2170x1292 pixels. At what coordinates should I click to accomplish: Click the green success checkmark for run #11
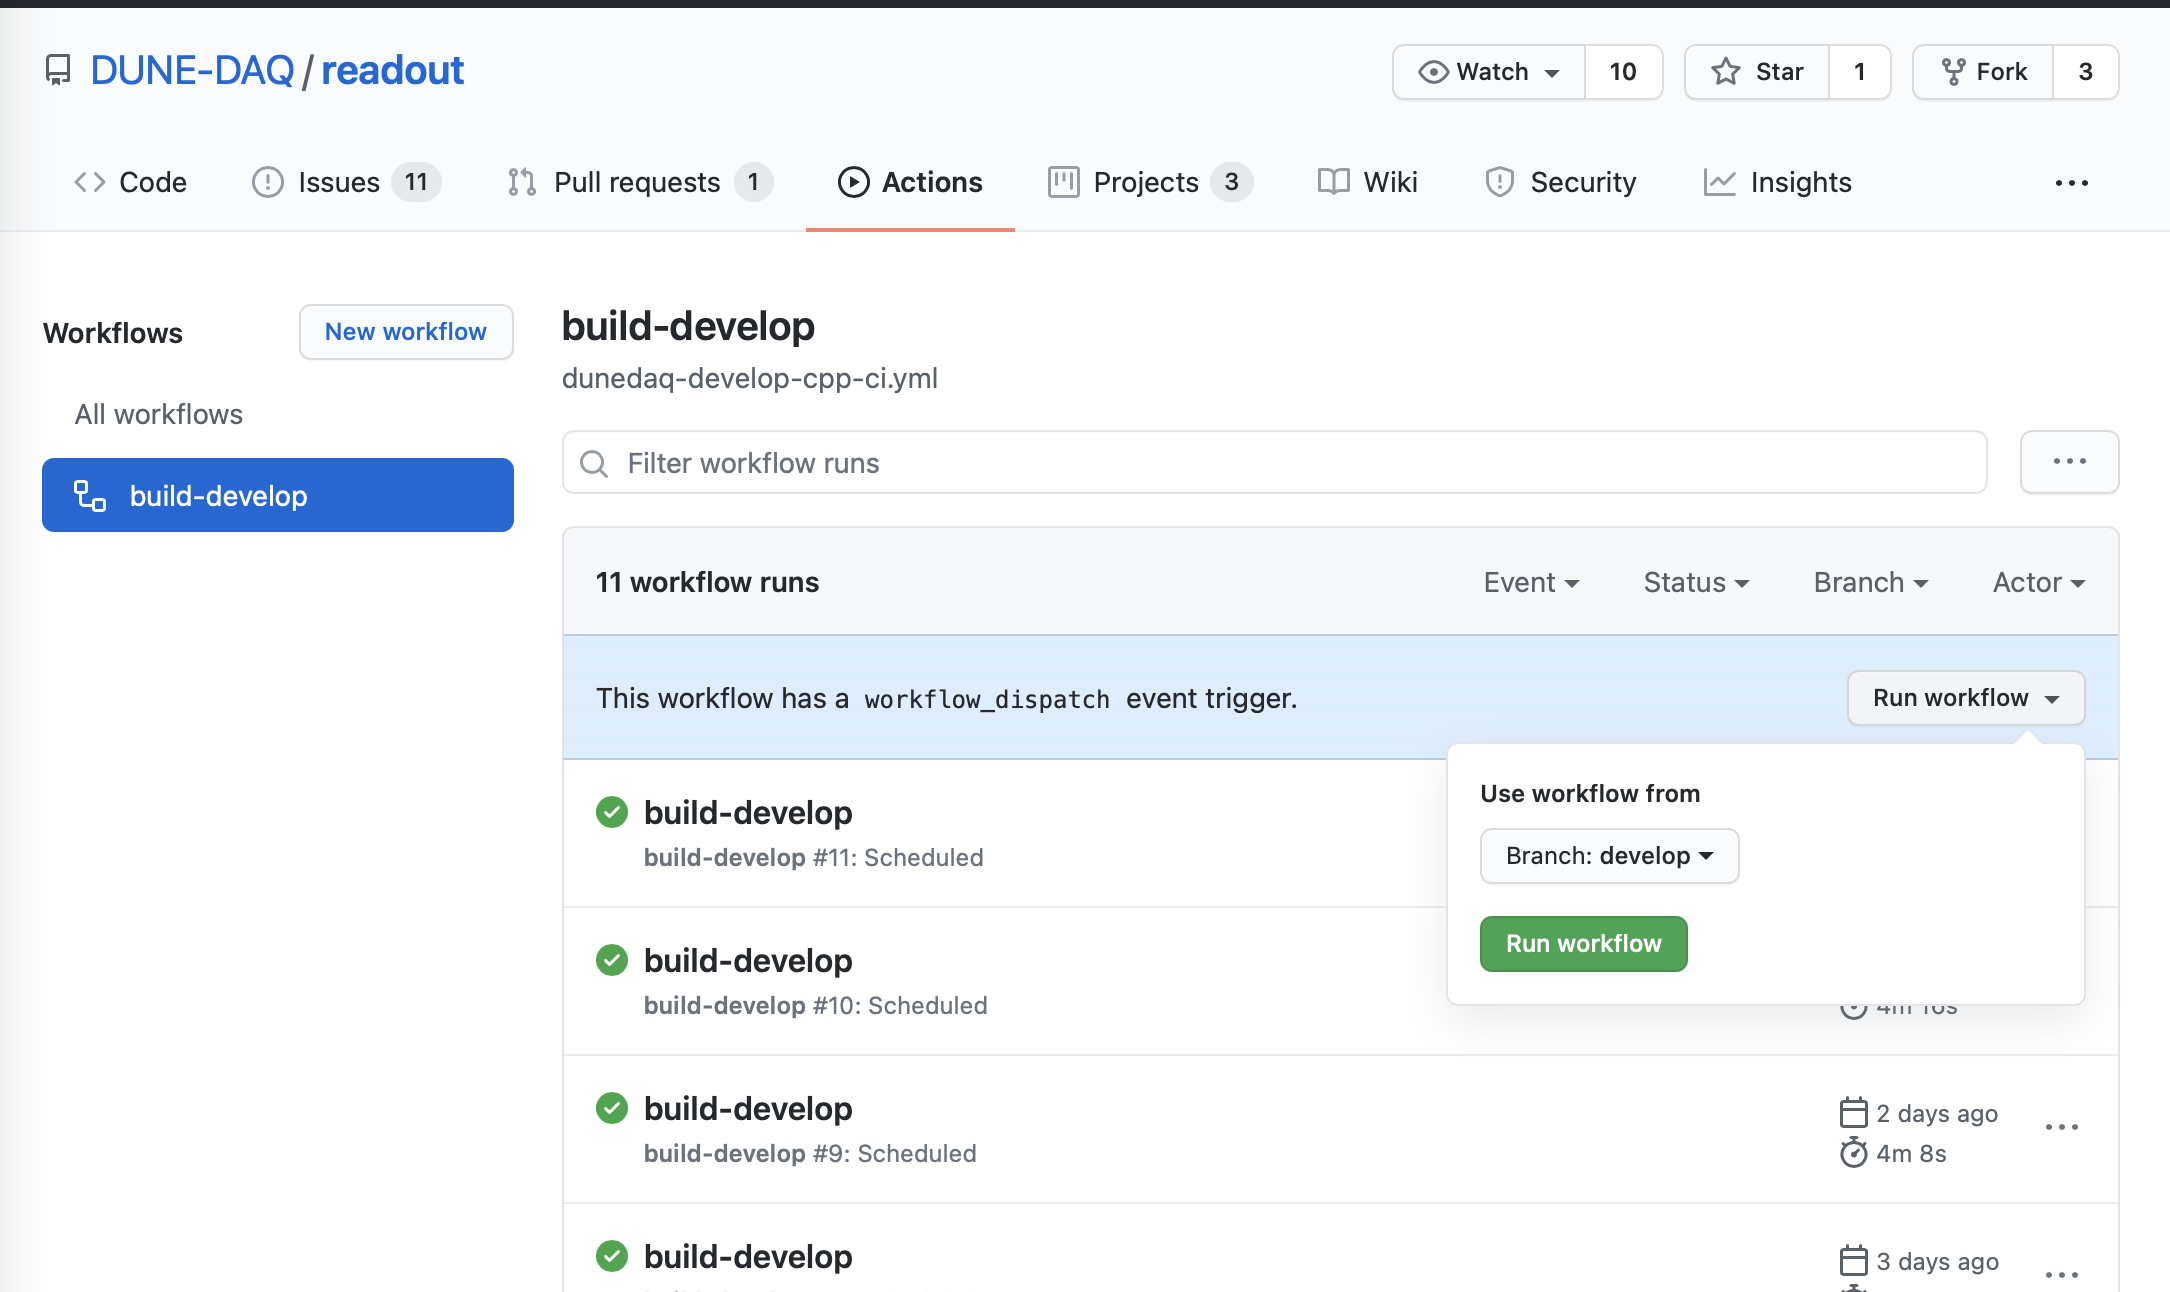[612, 812]
